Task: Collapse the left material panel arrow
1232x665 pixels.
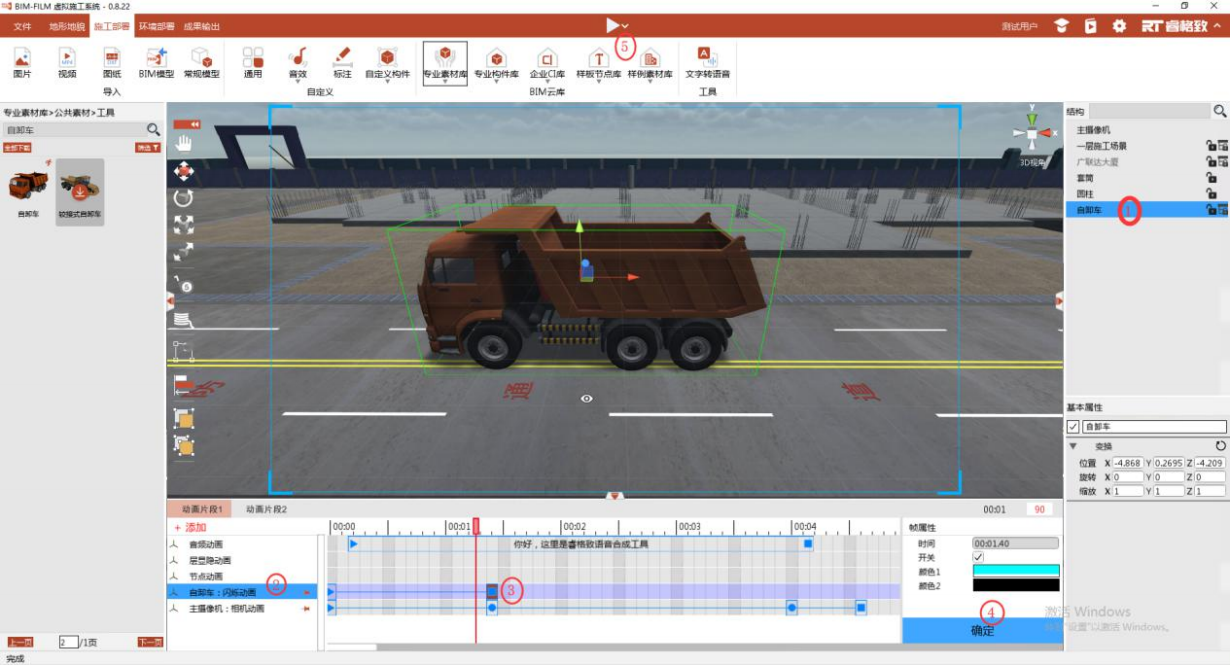Action: pyautogui.click(x=170, y=300)
